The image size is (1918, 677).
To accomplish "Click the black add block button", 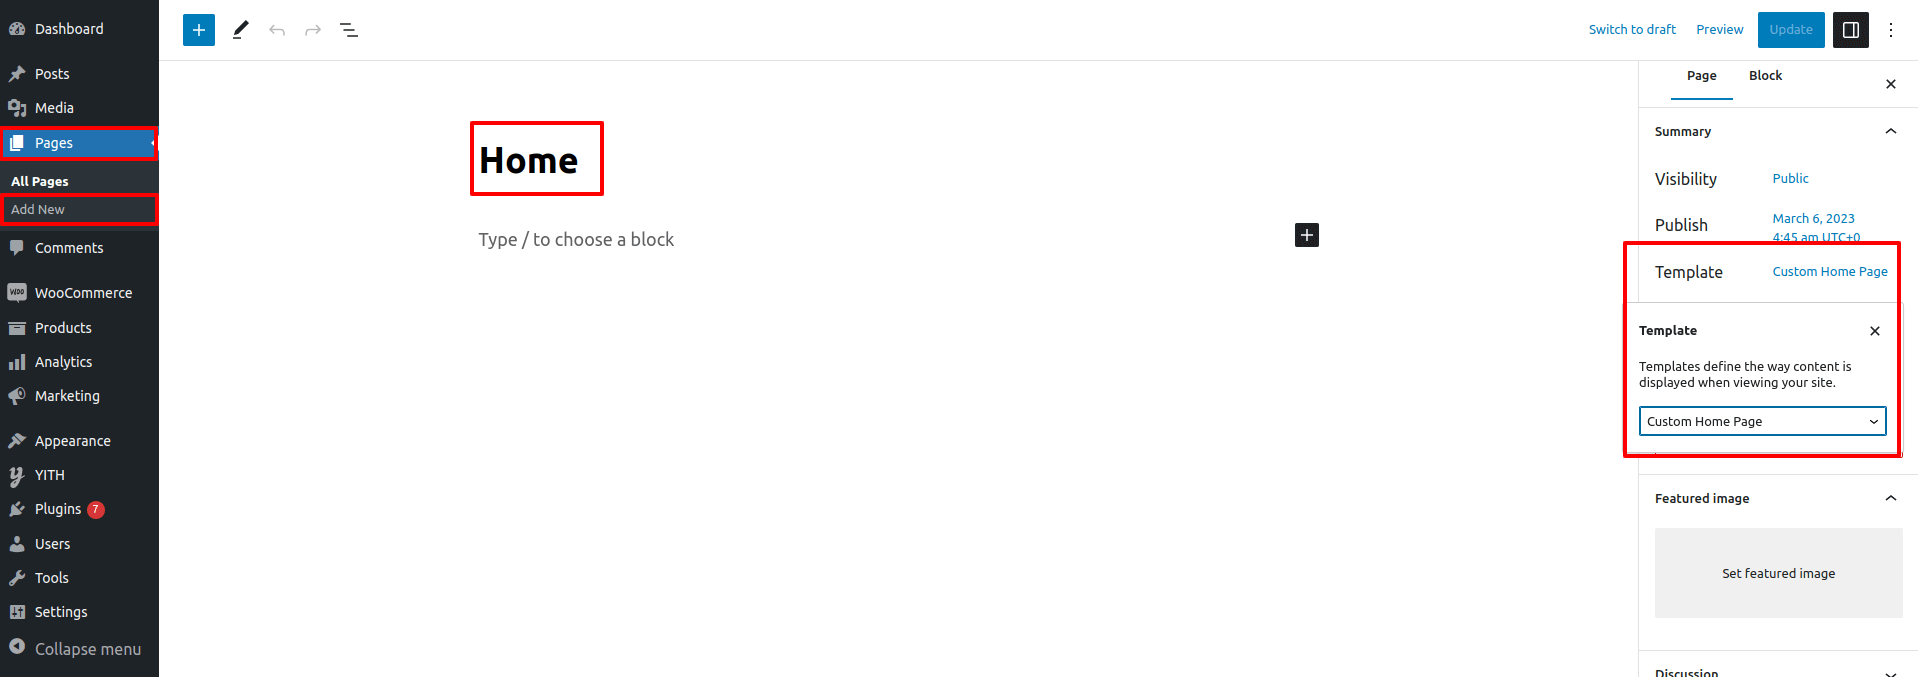I will 1306,235.
